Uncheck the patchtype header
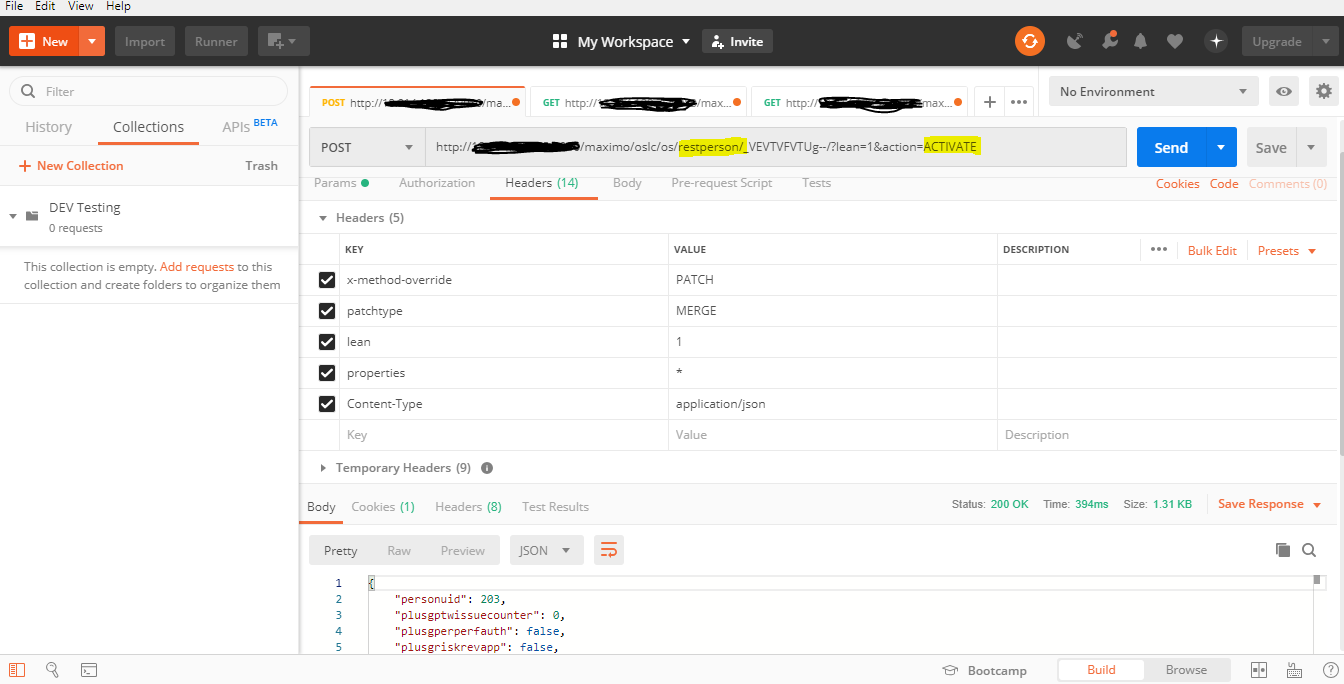The width and height of the screenshot is (1344, 684). click(326, 311)
